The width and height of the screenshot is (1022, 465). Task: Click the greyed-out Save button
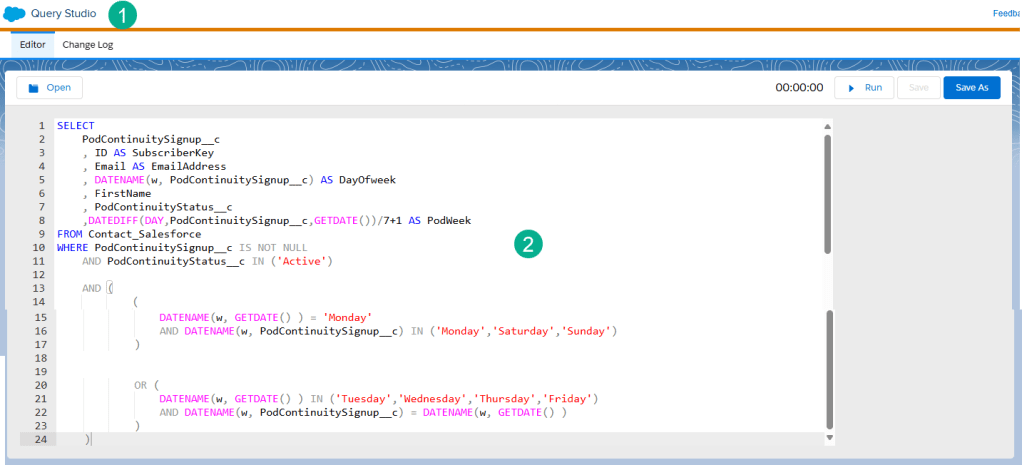click(918, 88)
